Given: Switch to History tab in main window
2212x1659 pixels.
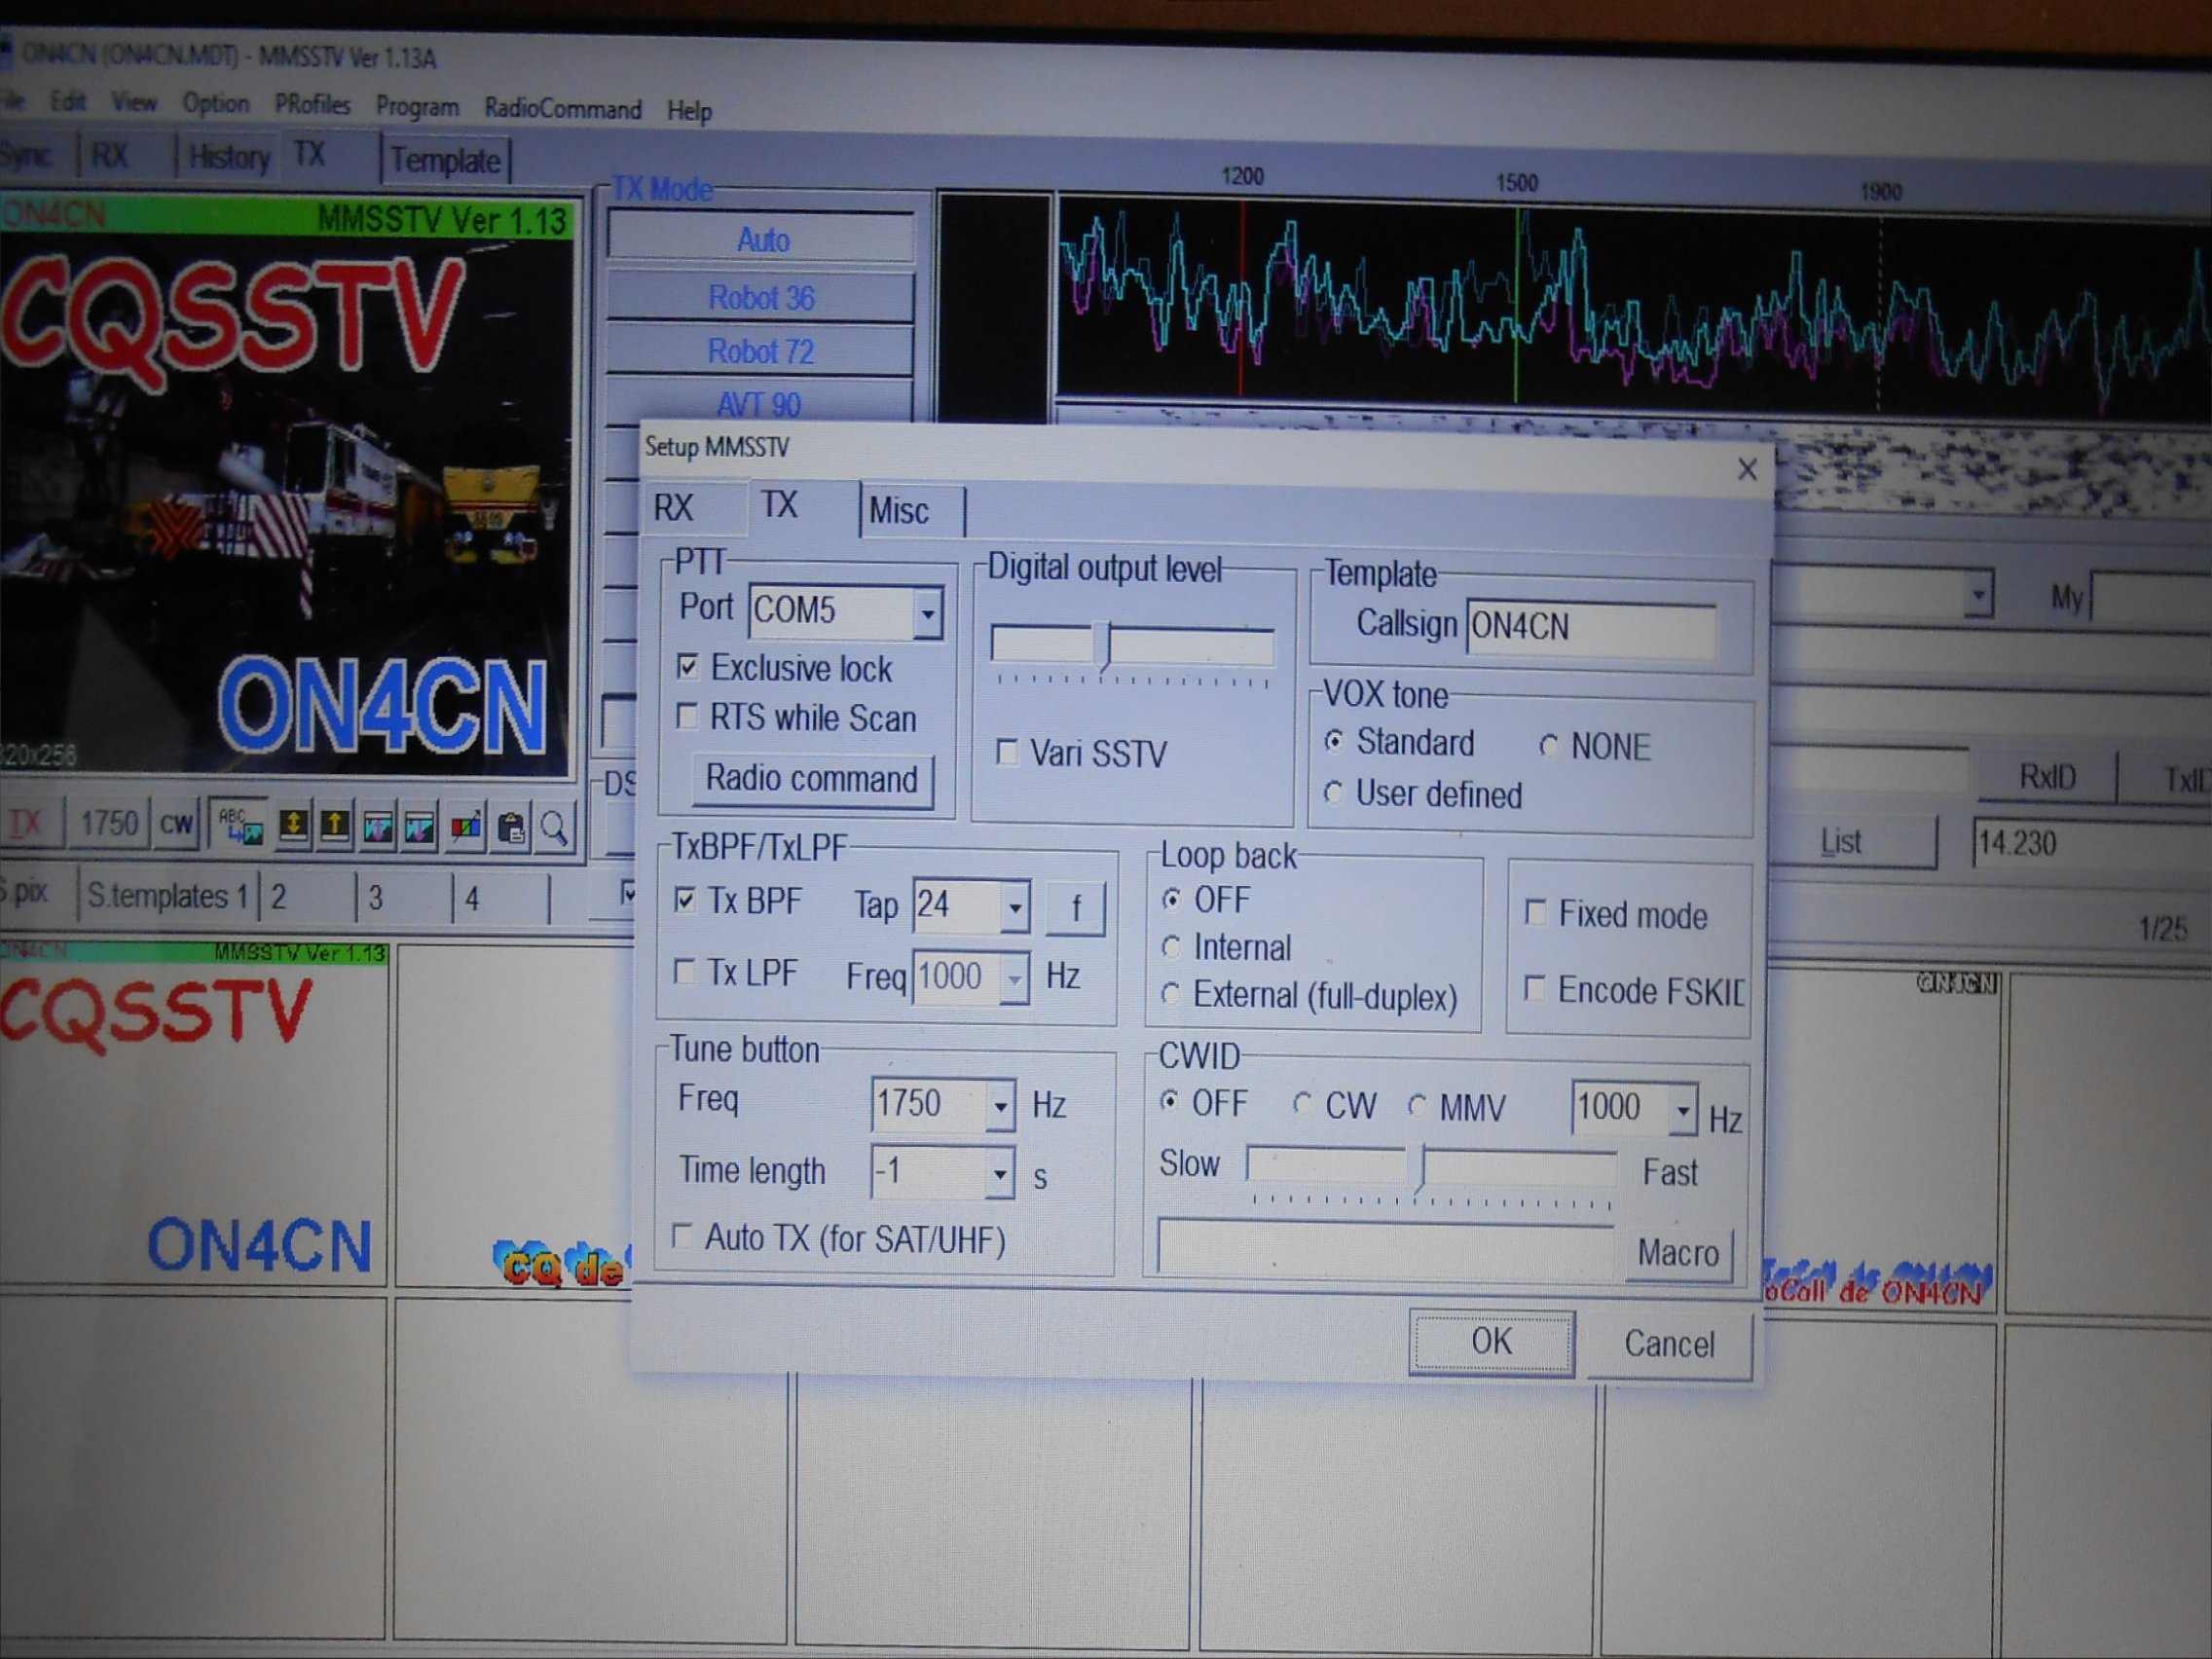Looking at the screenshot, I should pyautogui.click(x=229, y=157).
